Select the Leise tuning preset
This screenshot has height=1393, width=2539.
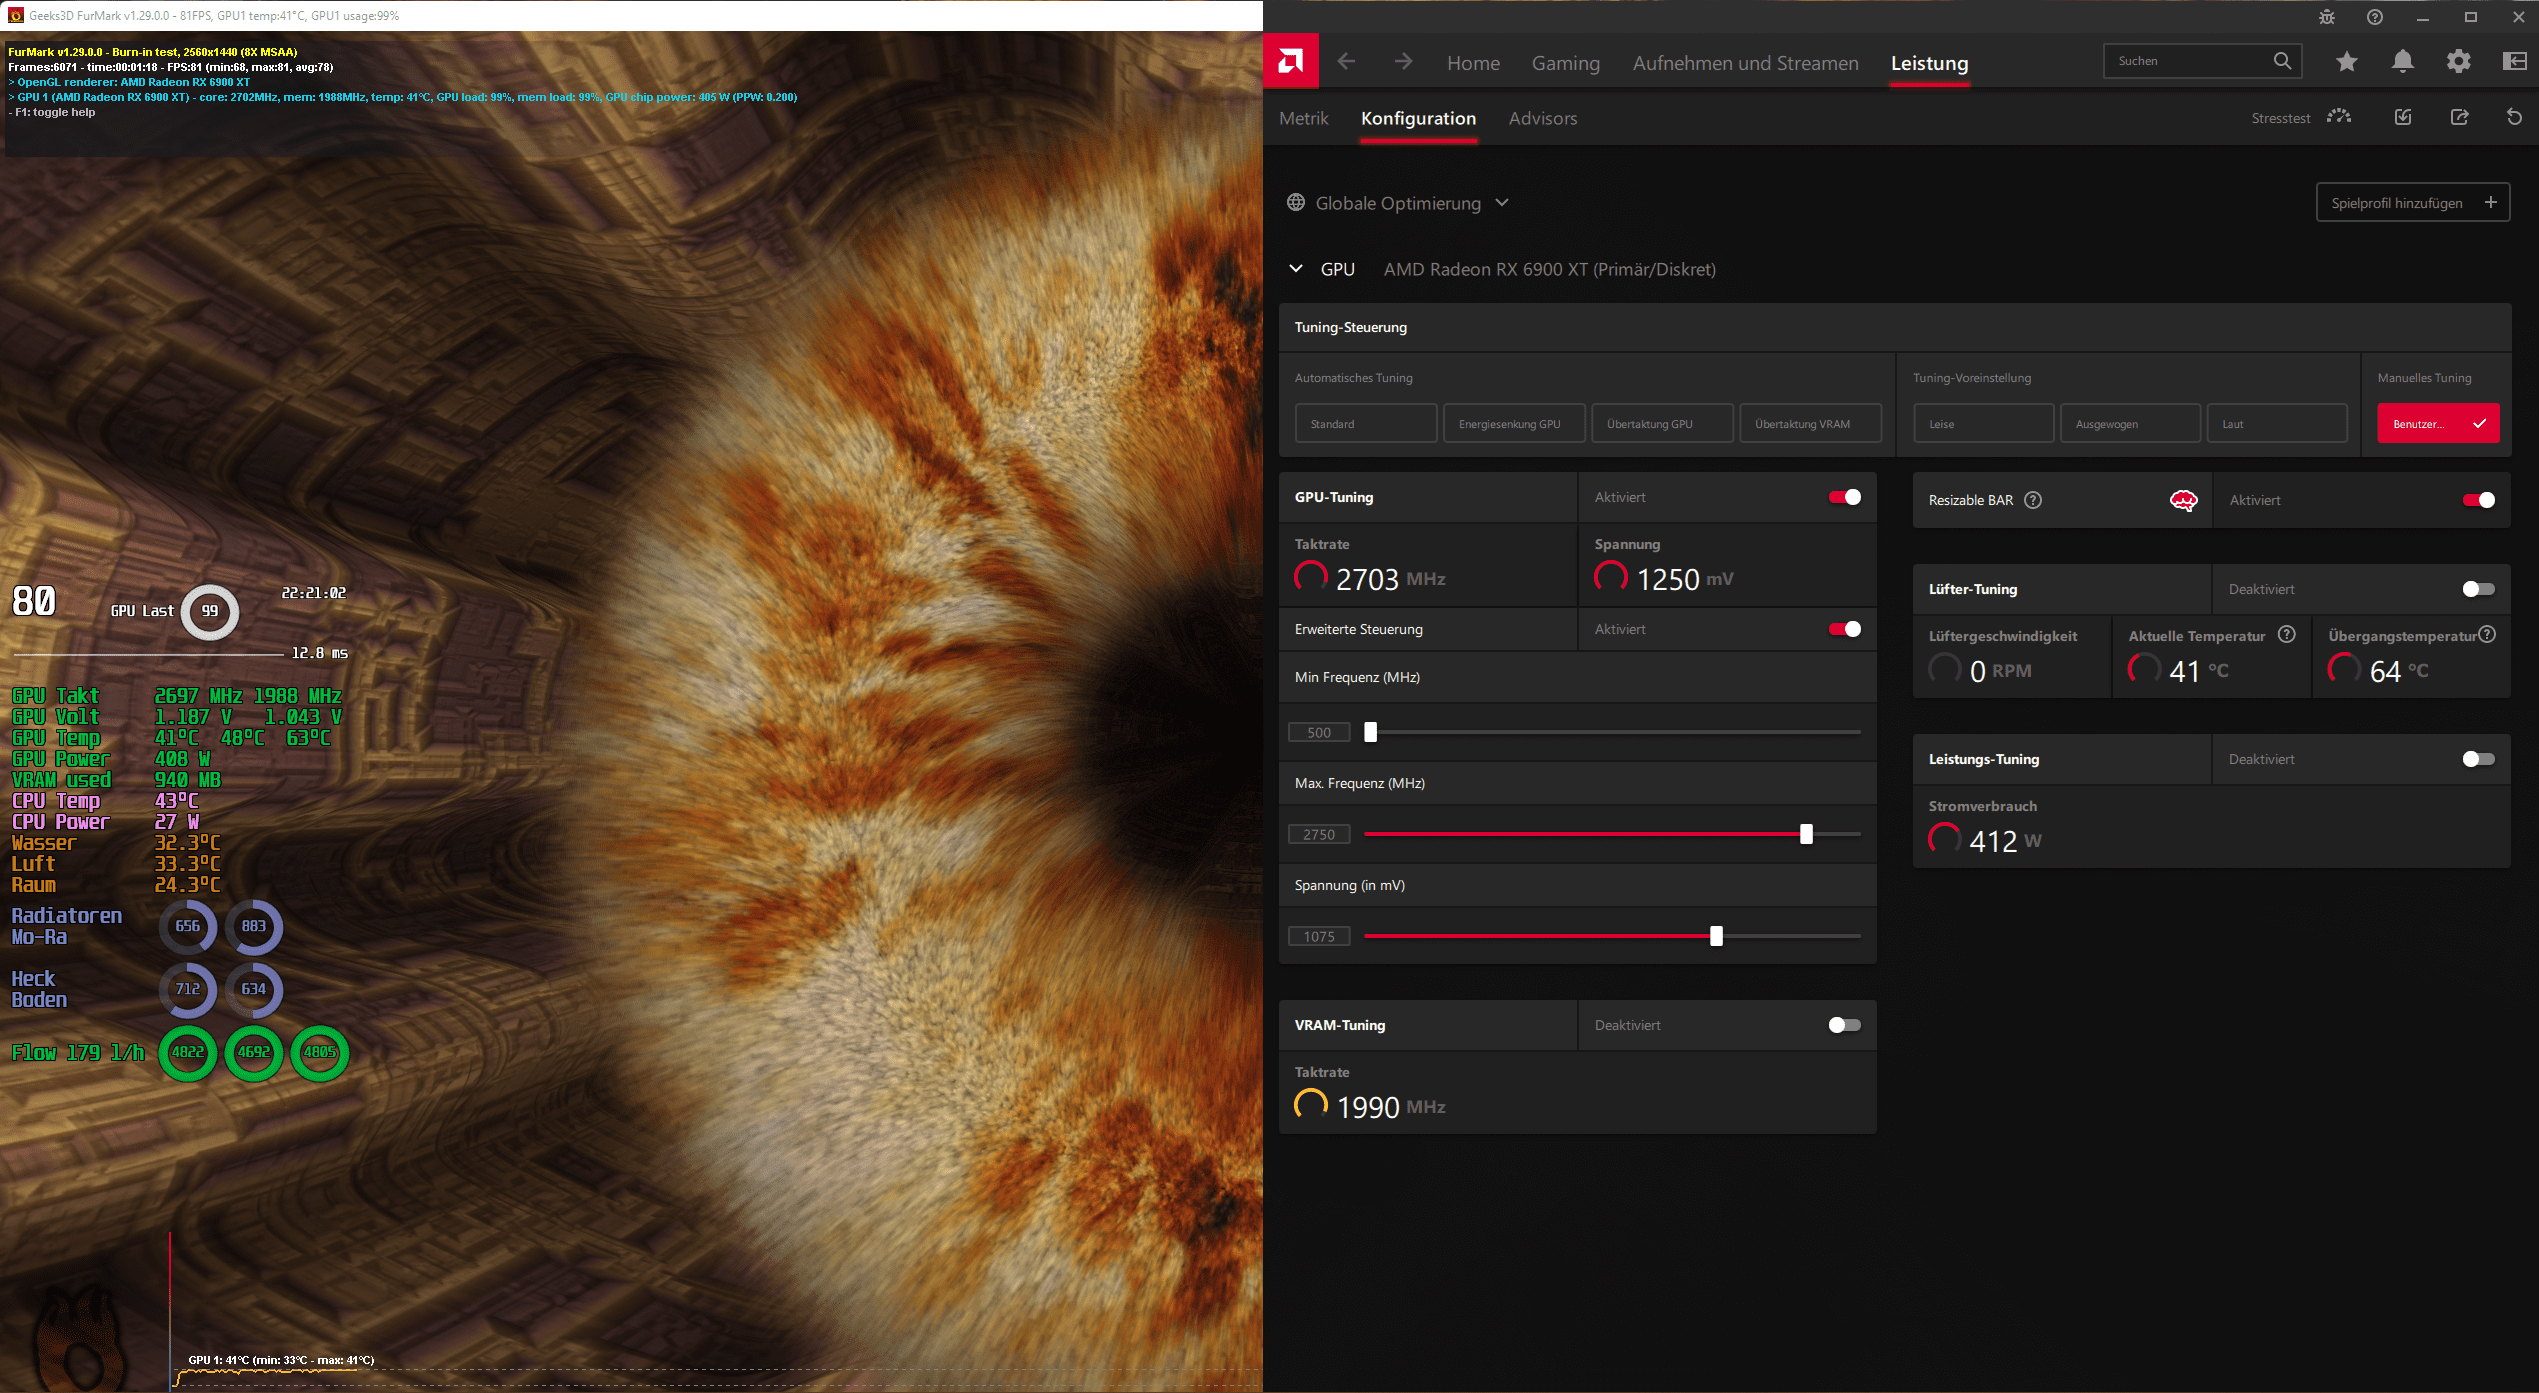pos(1983,424)
